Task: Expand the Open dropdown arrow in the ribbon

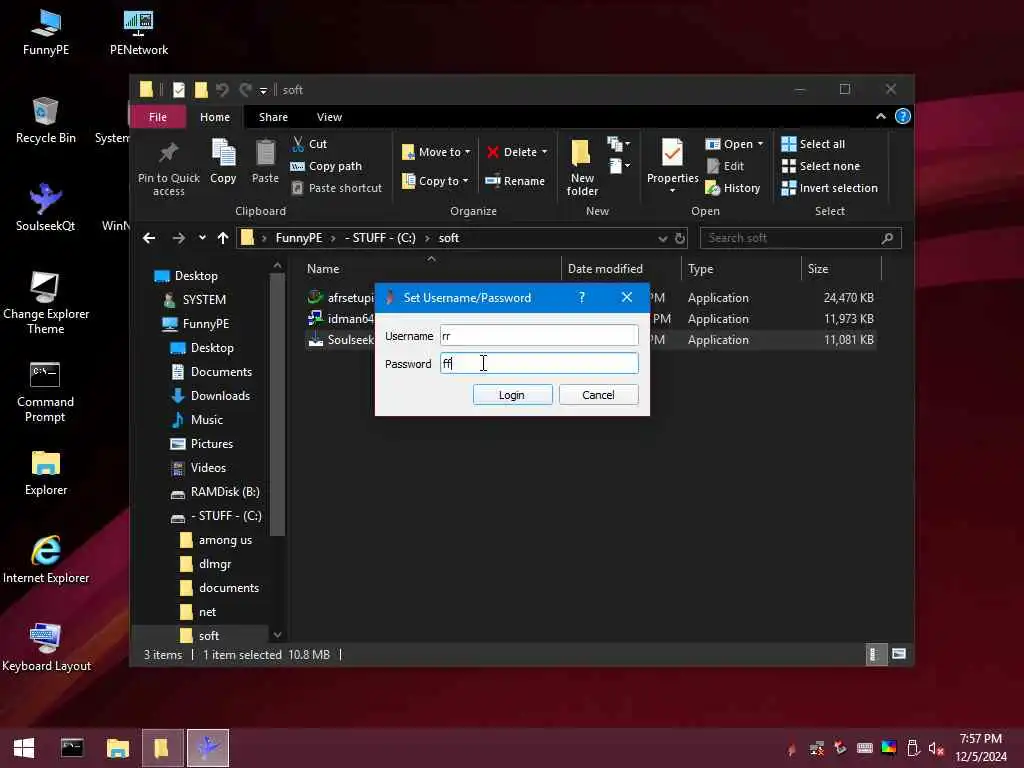Action: pos(760,144)
